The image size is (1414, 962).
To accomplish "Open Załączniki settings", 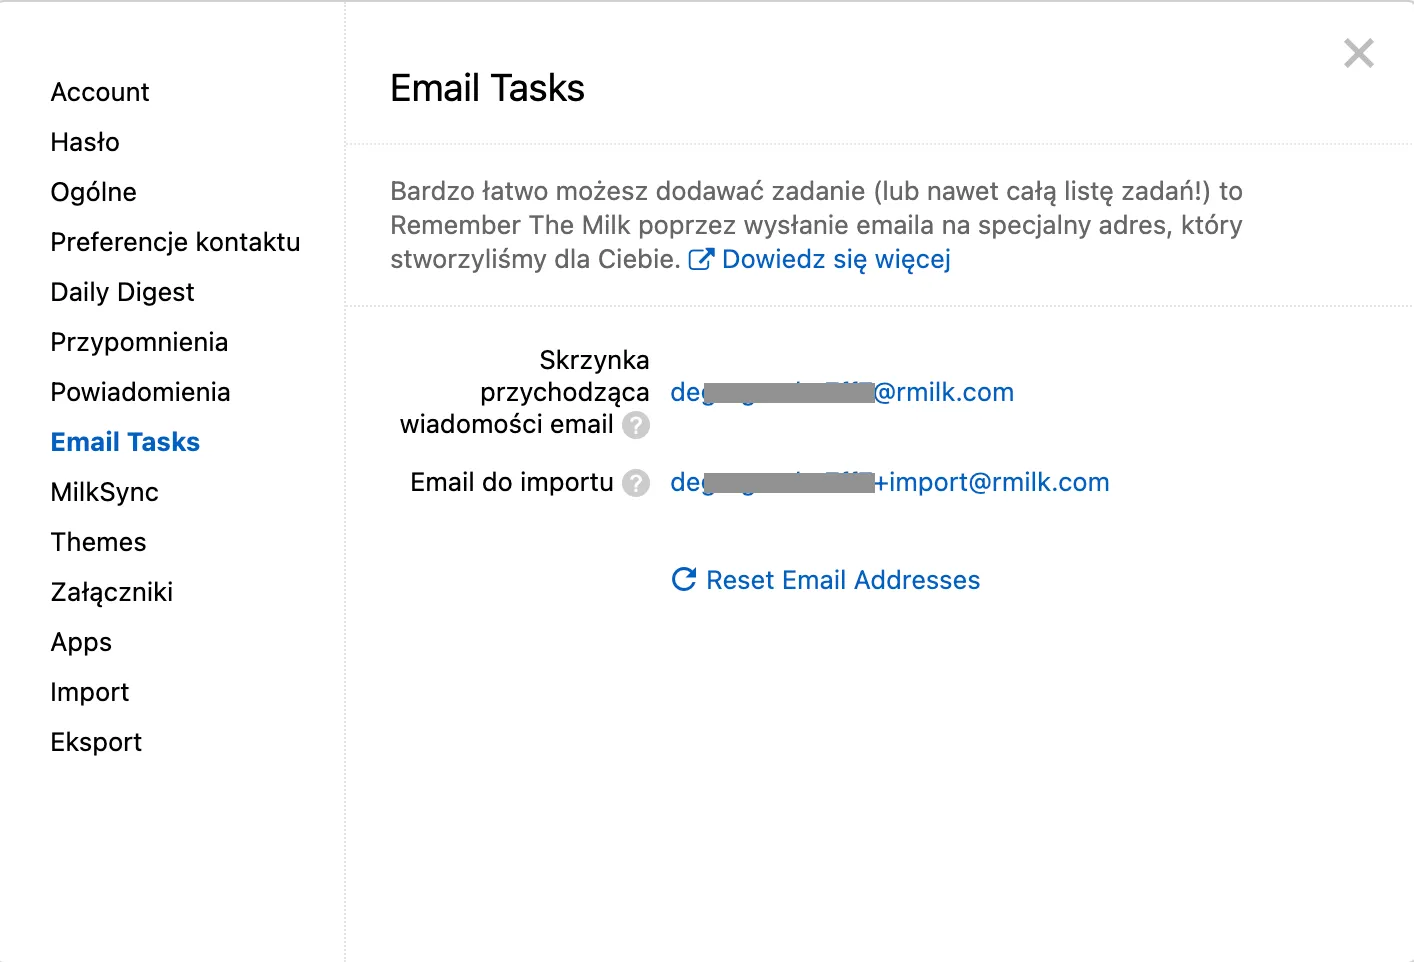I will pos(112,592).
